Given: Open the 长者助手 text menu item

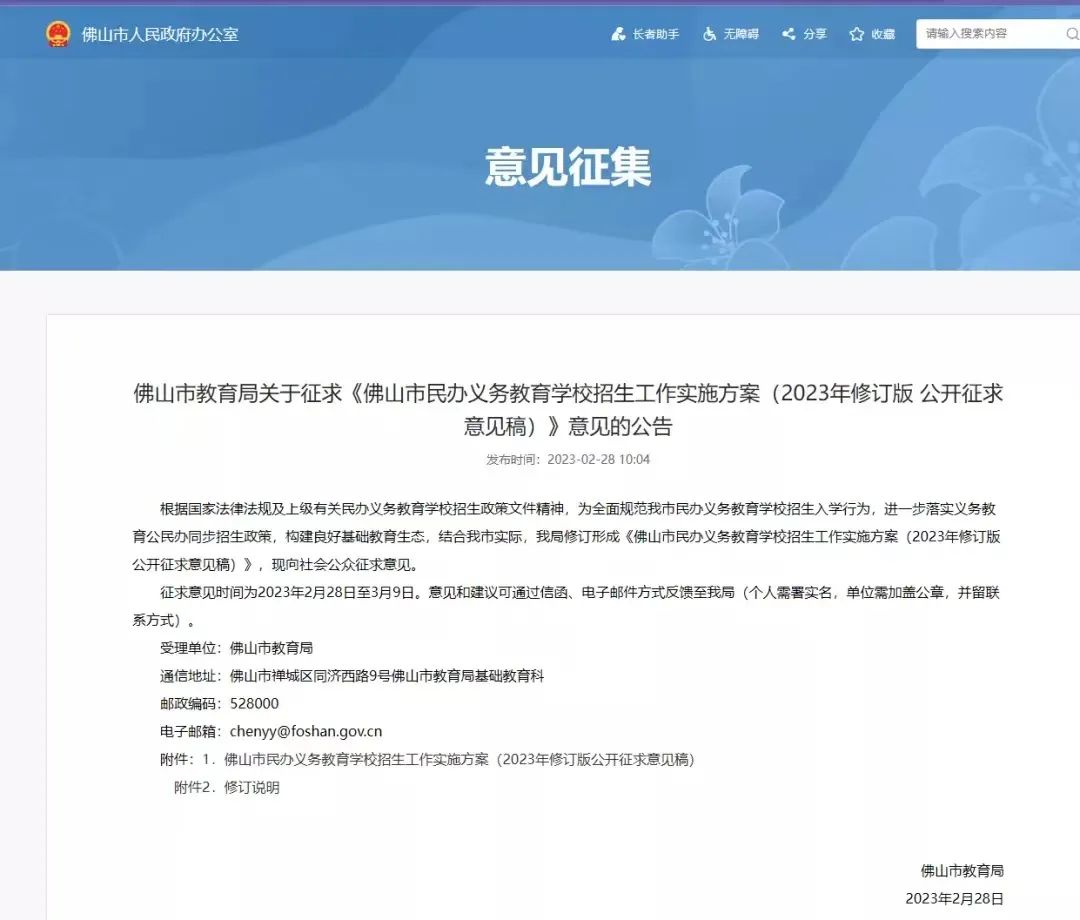Looking at the screenshot, I should [x=656, y=34].
